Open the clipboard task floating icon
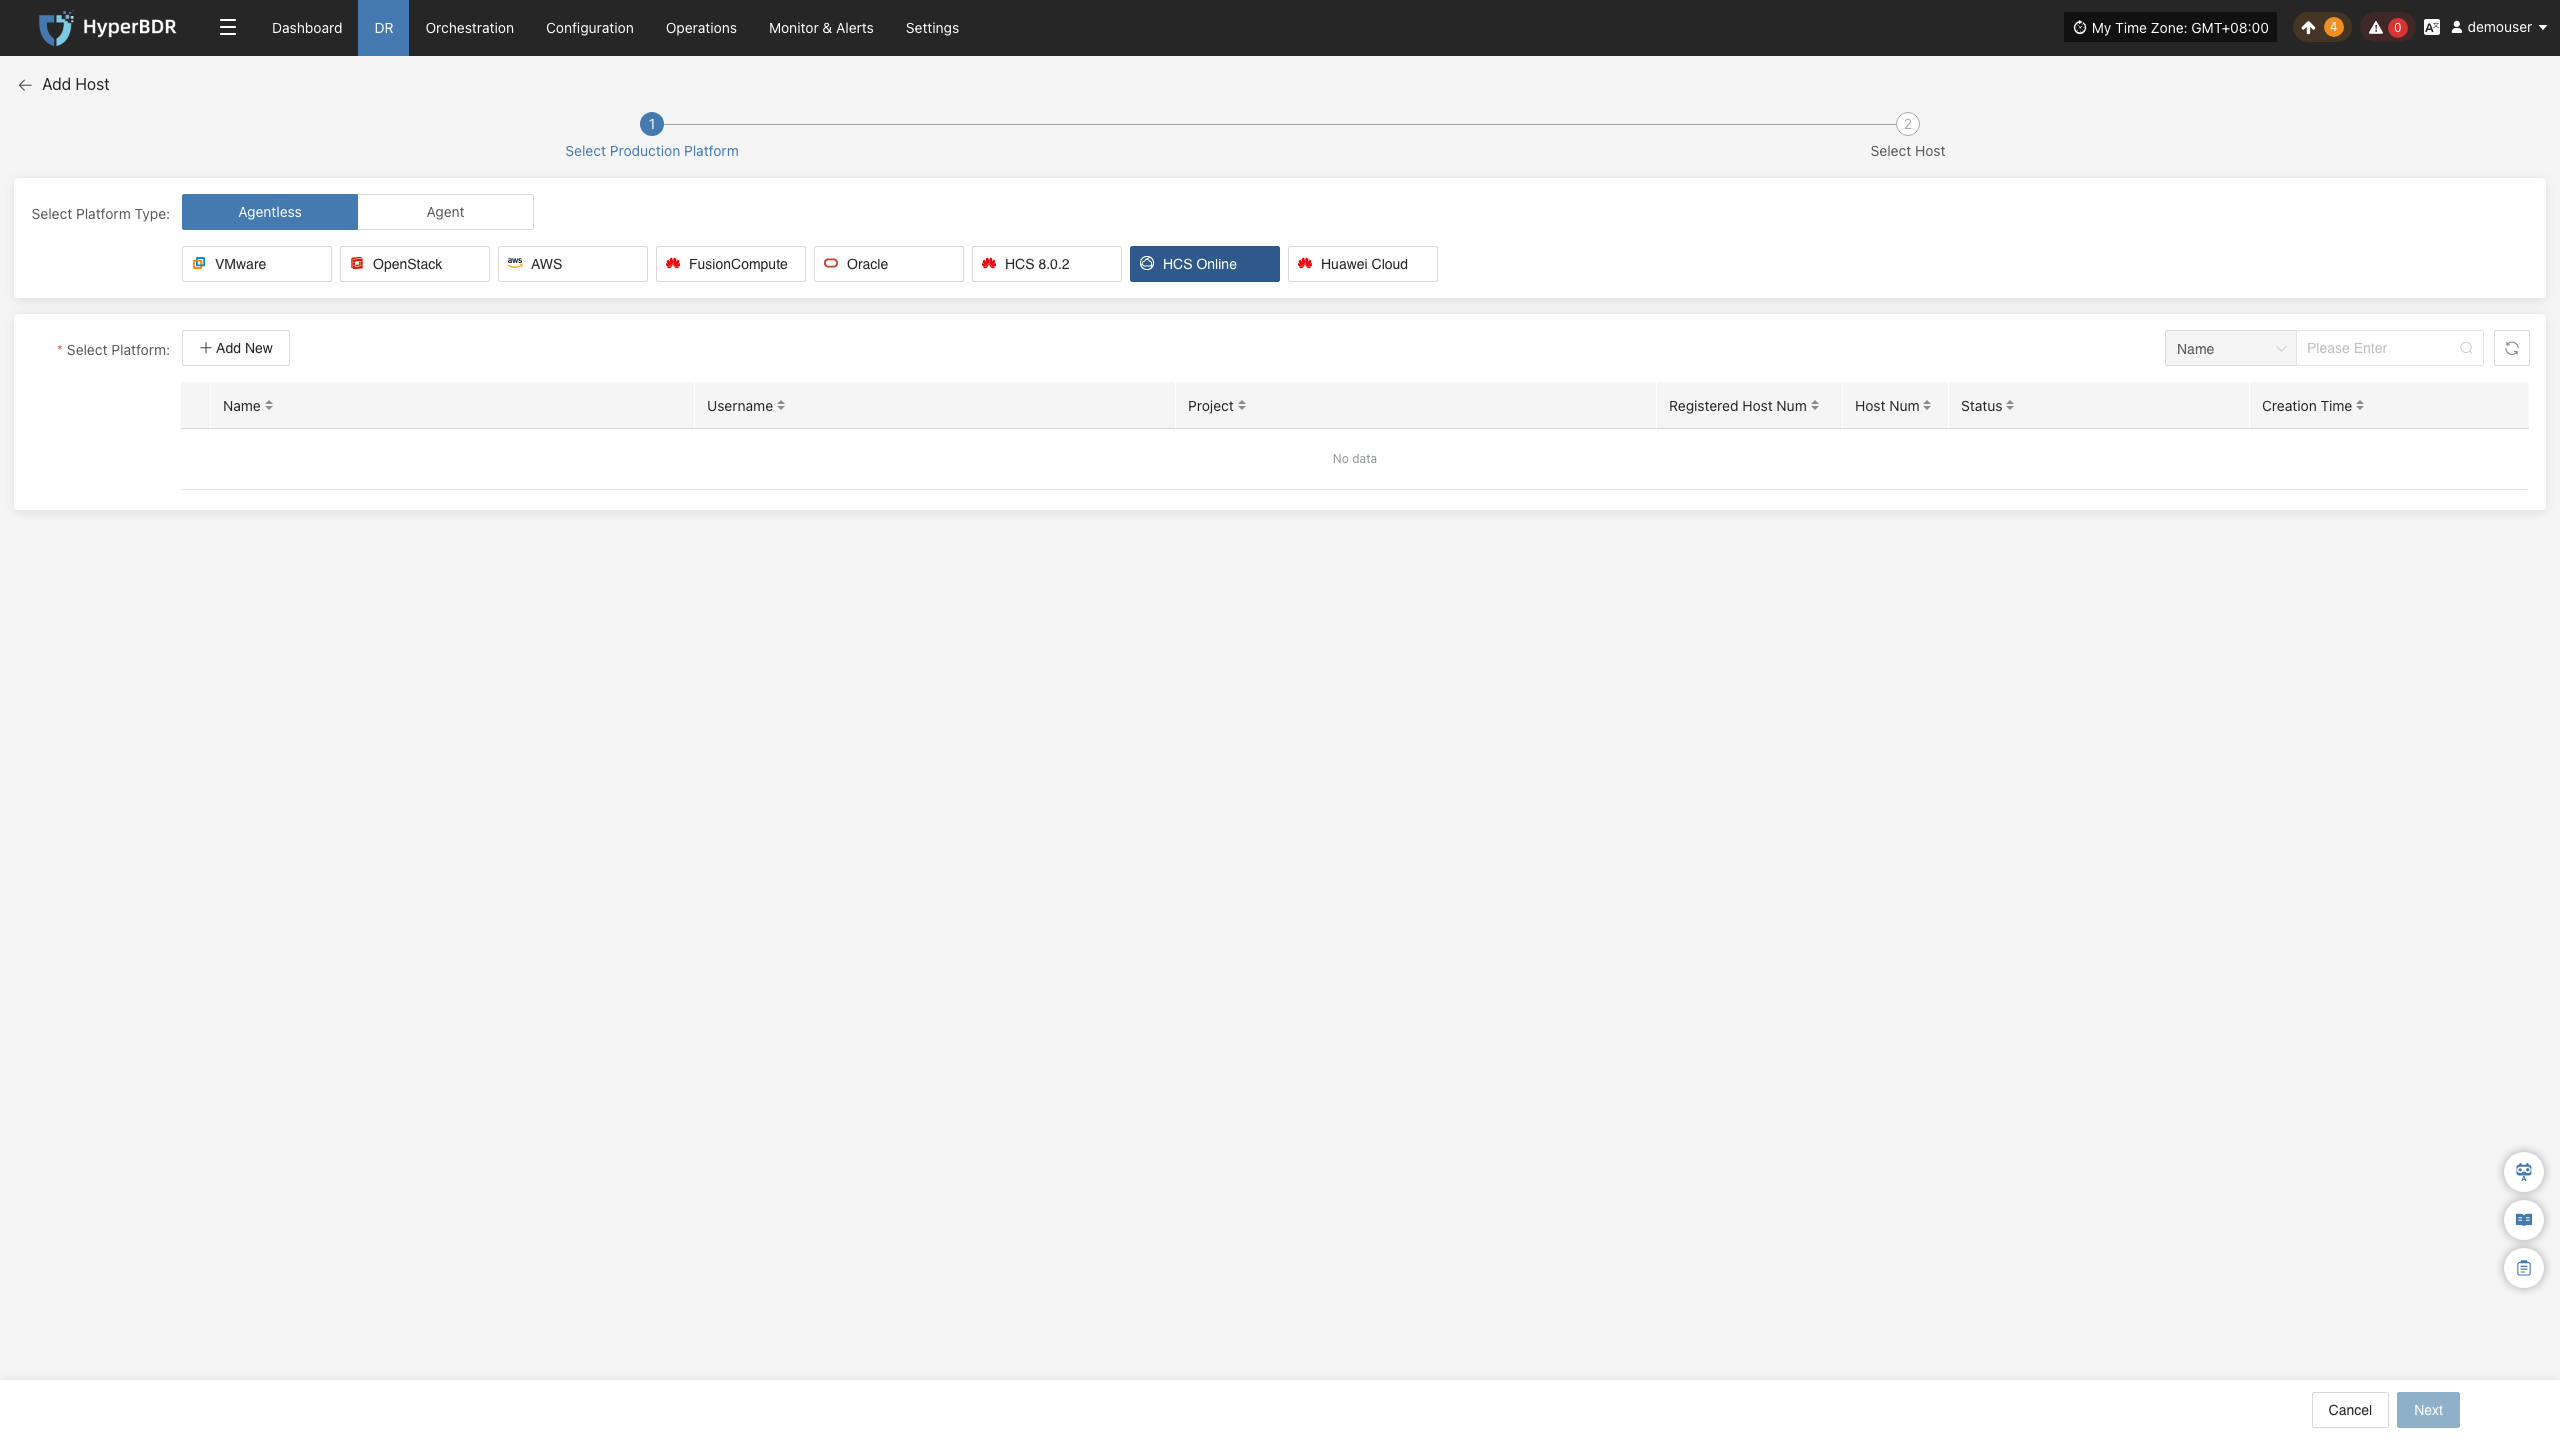This screenshot has width=2560, height=1440. [2523, 1268]
